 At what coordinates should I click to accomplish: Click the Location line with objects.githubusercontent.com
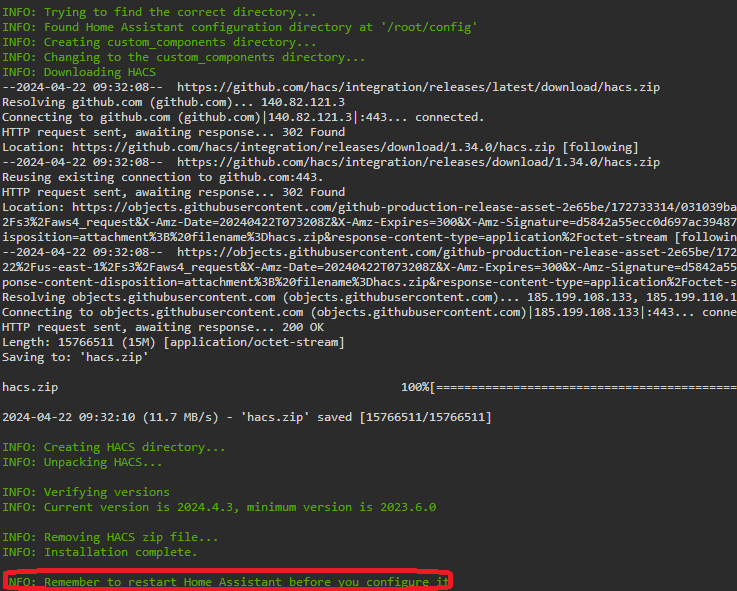click(369, 208)
